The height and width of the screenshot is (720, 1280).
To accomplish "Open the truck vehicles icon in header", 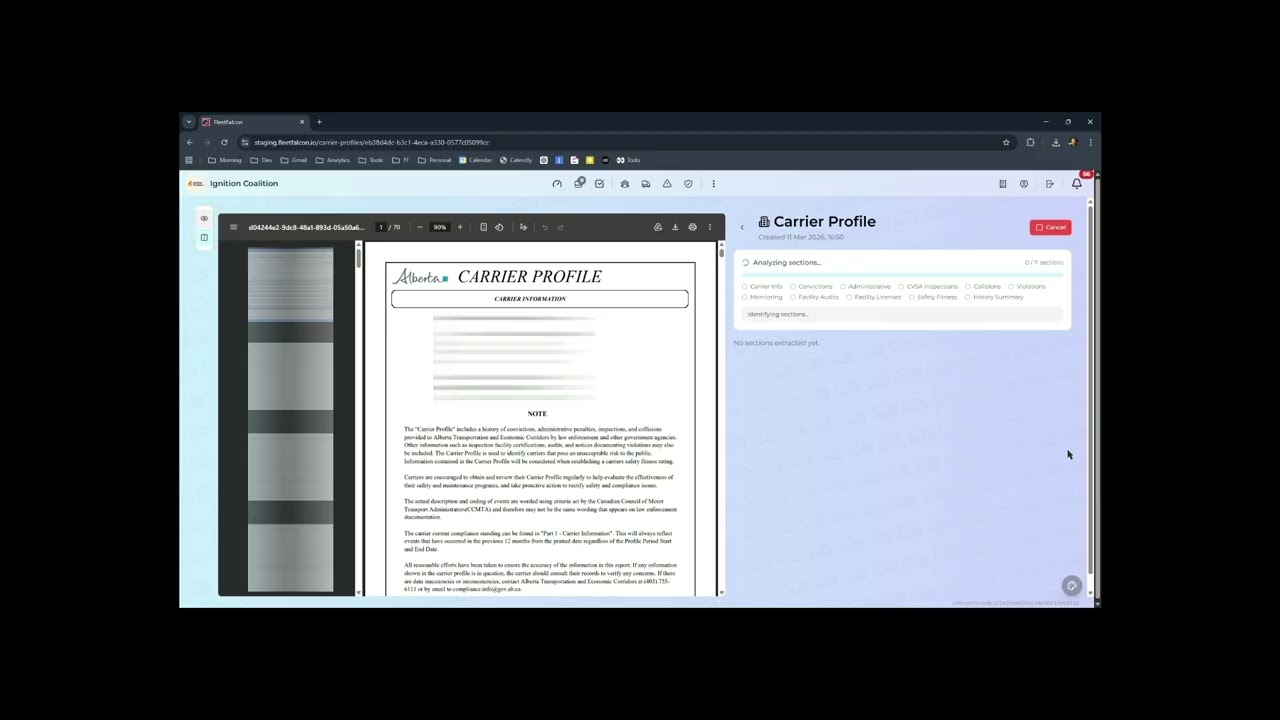I will tap(646, 184).
